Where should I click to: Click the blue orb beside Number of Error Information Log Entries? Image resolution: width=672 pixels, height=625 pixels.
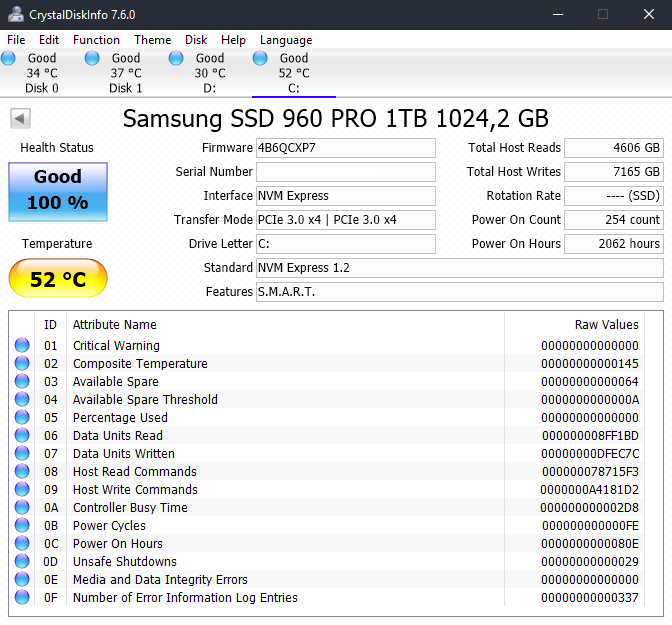pos(22,597)
